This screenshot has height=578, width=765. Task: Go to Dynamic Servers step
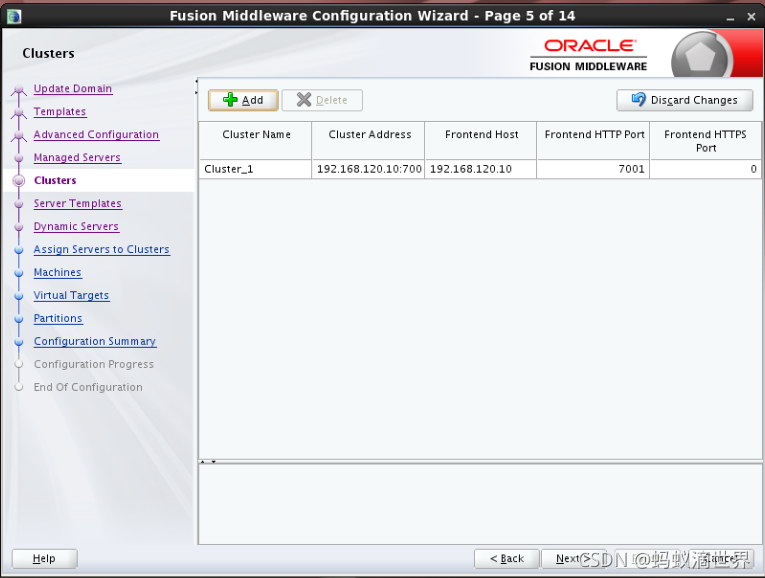76,226
